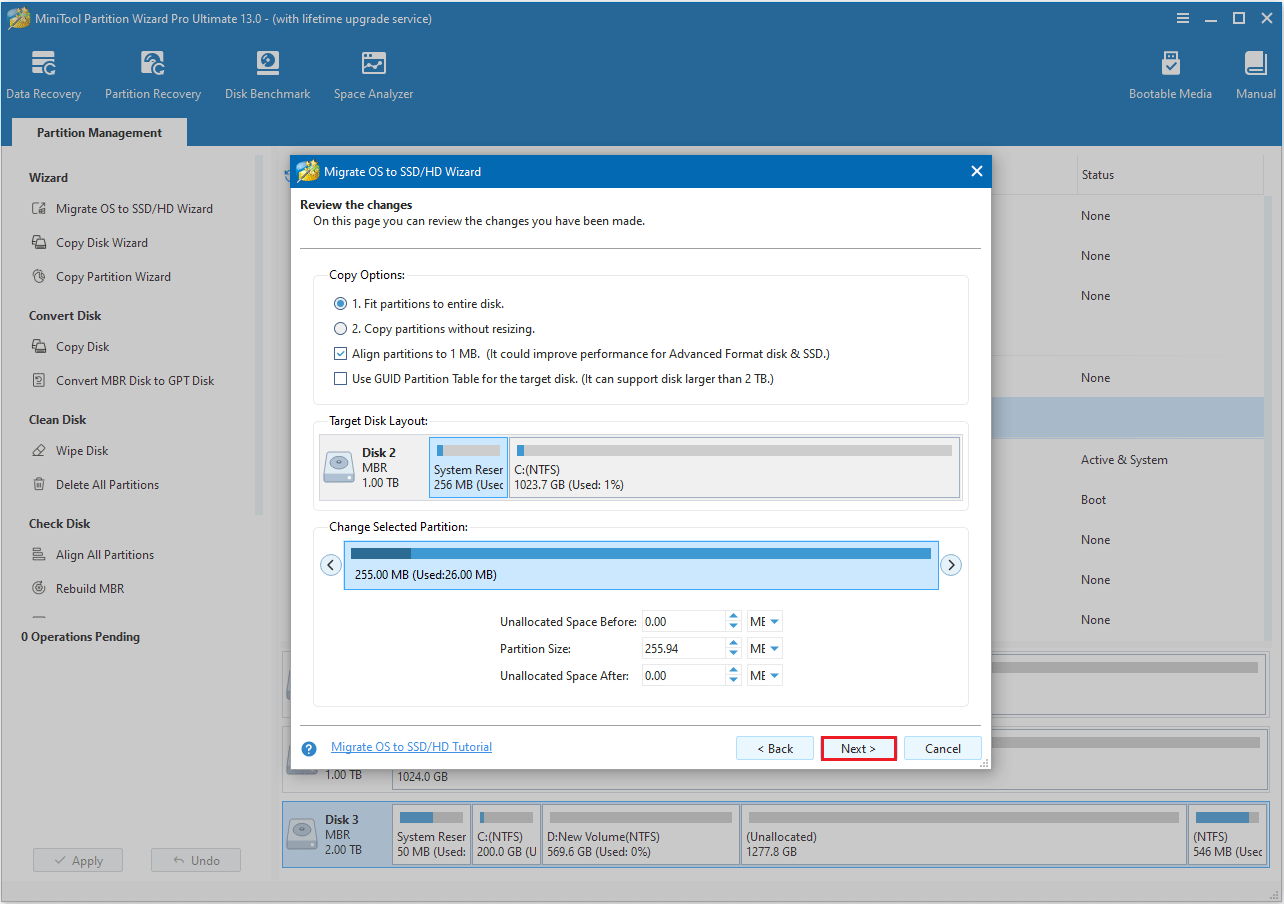Select the Copy partitions without resizing option

click(340, 327)
